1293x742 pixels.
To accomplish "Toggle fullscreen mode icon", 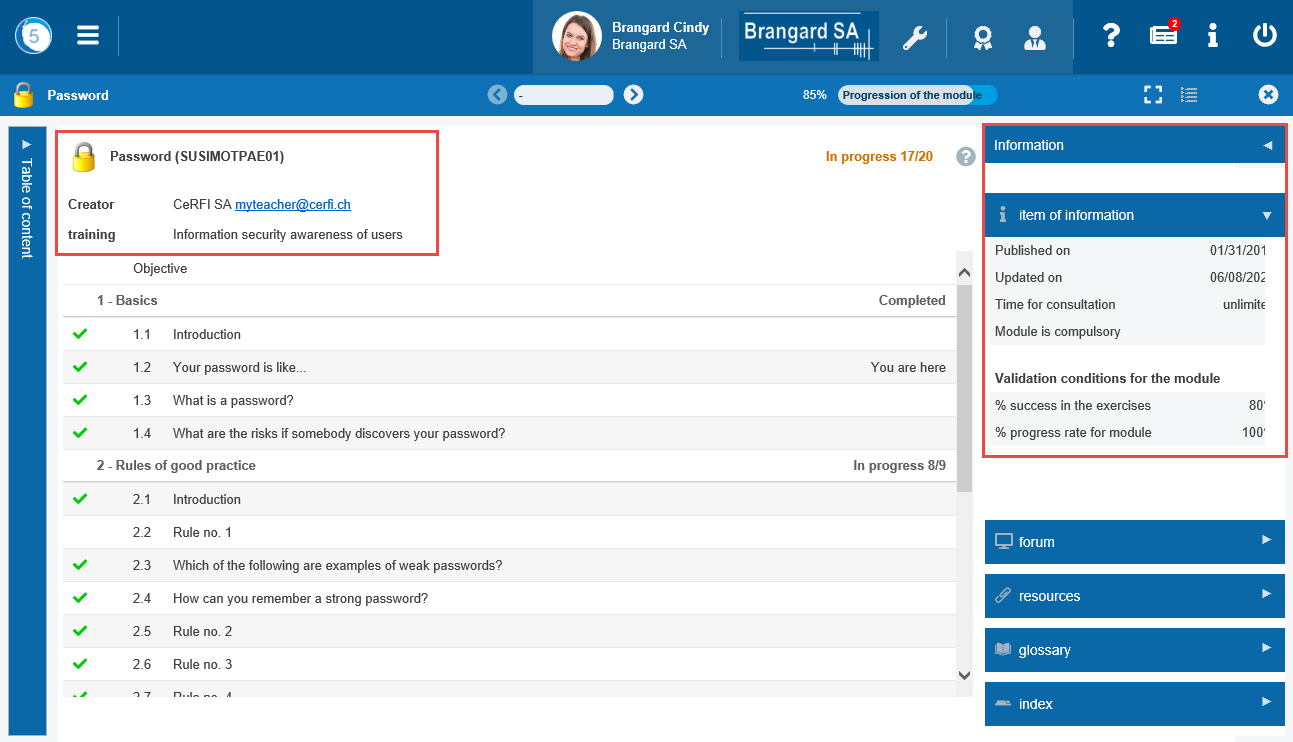I will point(1153,95).
